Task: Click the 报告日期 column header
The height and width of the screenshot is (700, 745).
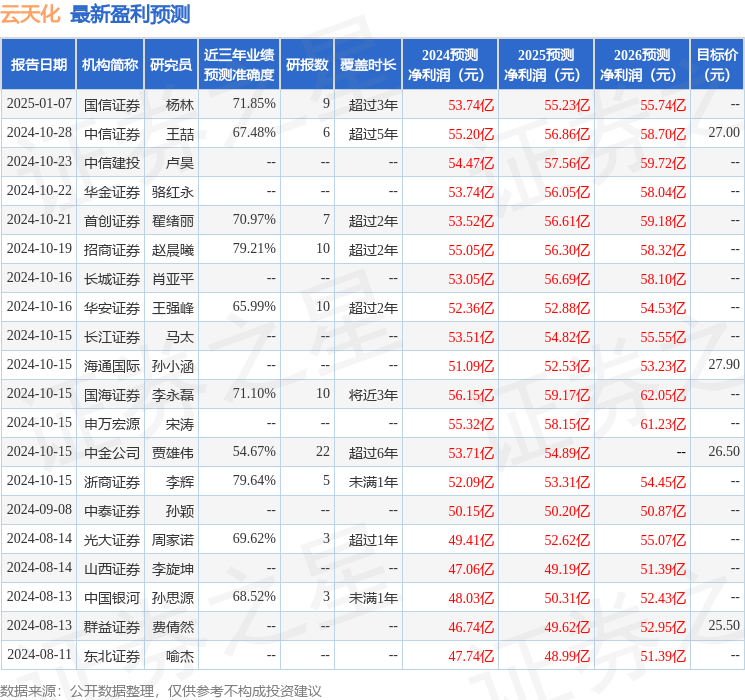Action: pos(38,65)
